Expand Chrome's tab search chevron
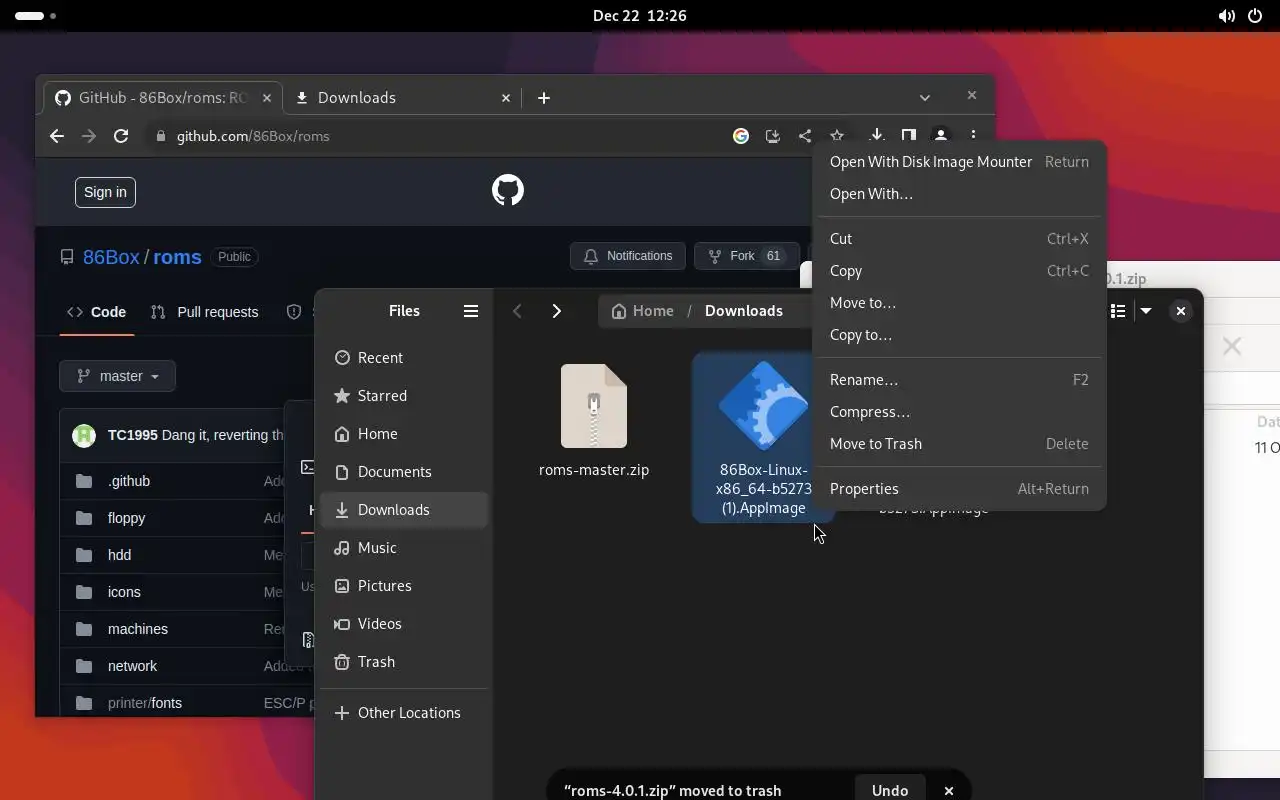The image size is (1280, 800). coord(925,97)
